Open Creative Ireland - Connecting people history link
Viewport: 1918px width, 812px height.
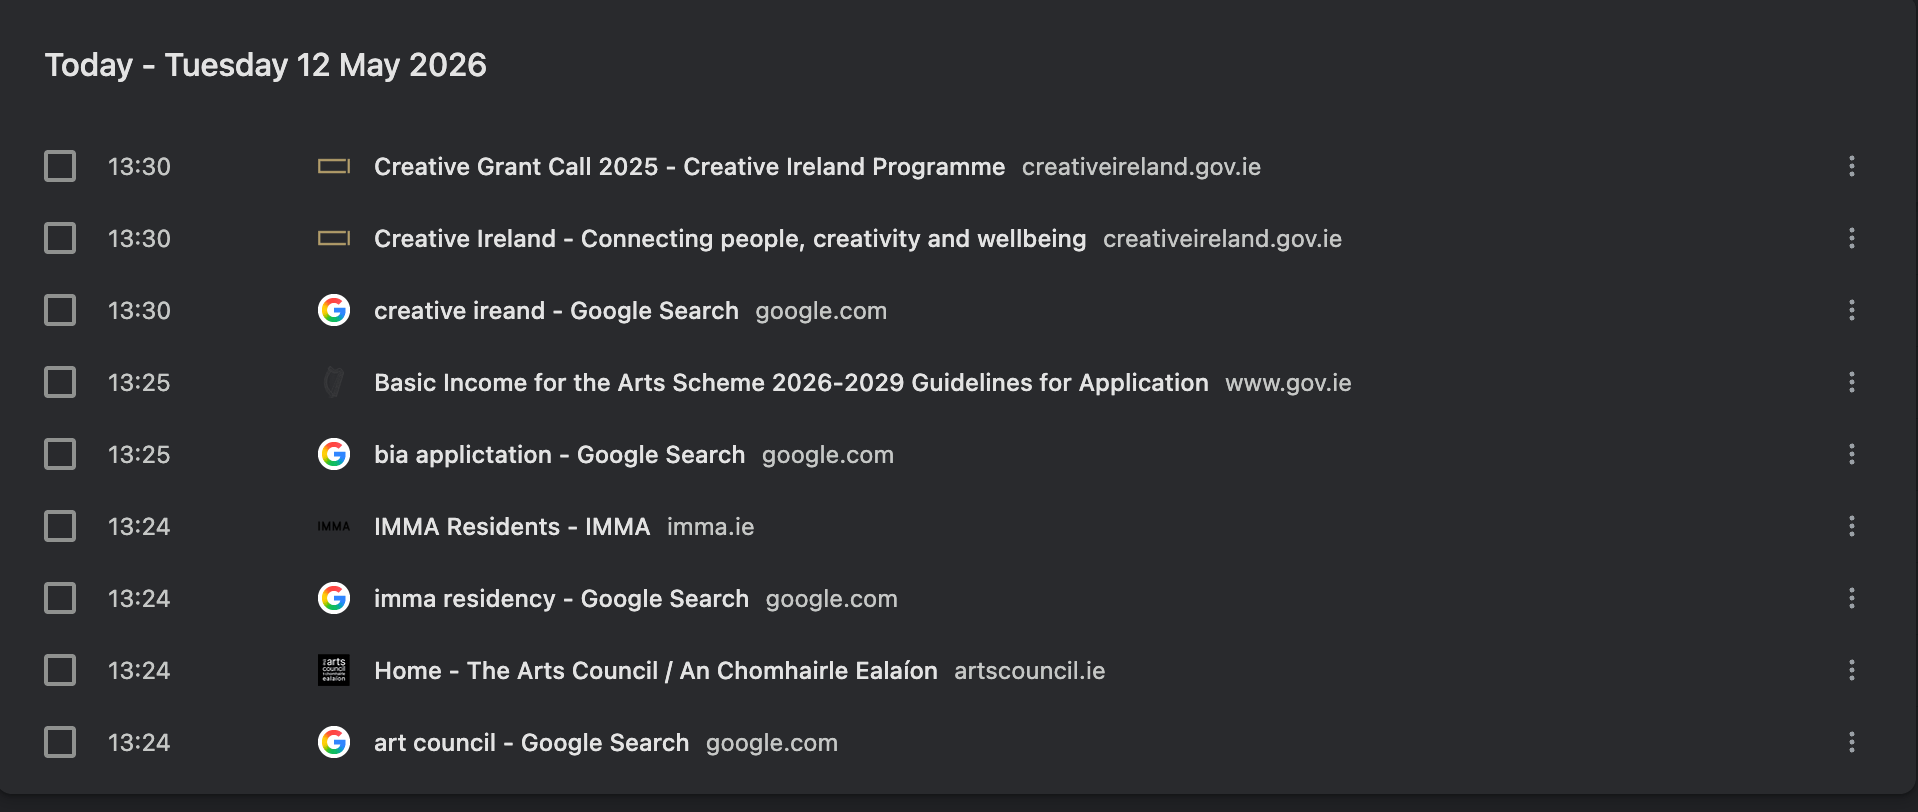pyautogui.click(x=730, y=239)
